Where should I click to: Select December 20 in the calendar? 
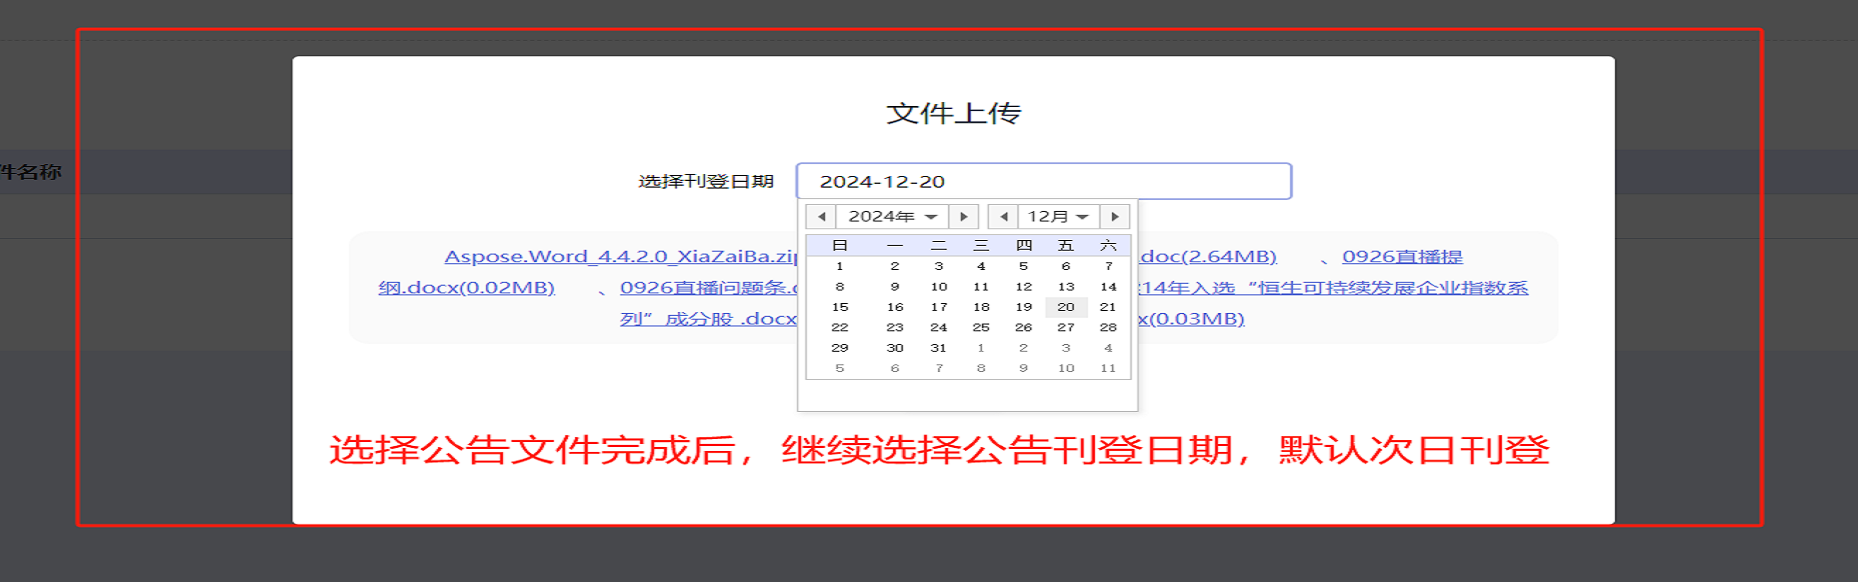(x=1066, y=307)
